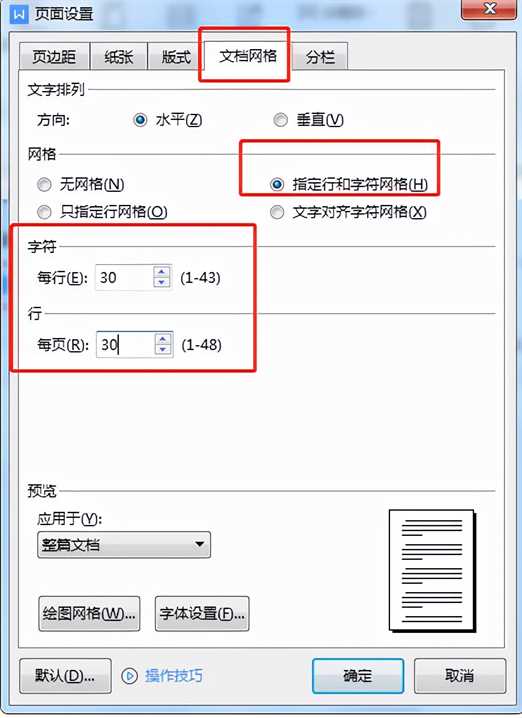Select 水平 text direction

(140, 120)
